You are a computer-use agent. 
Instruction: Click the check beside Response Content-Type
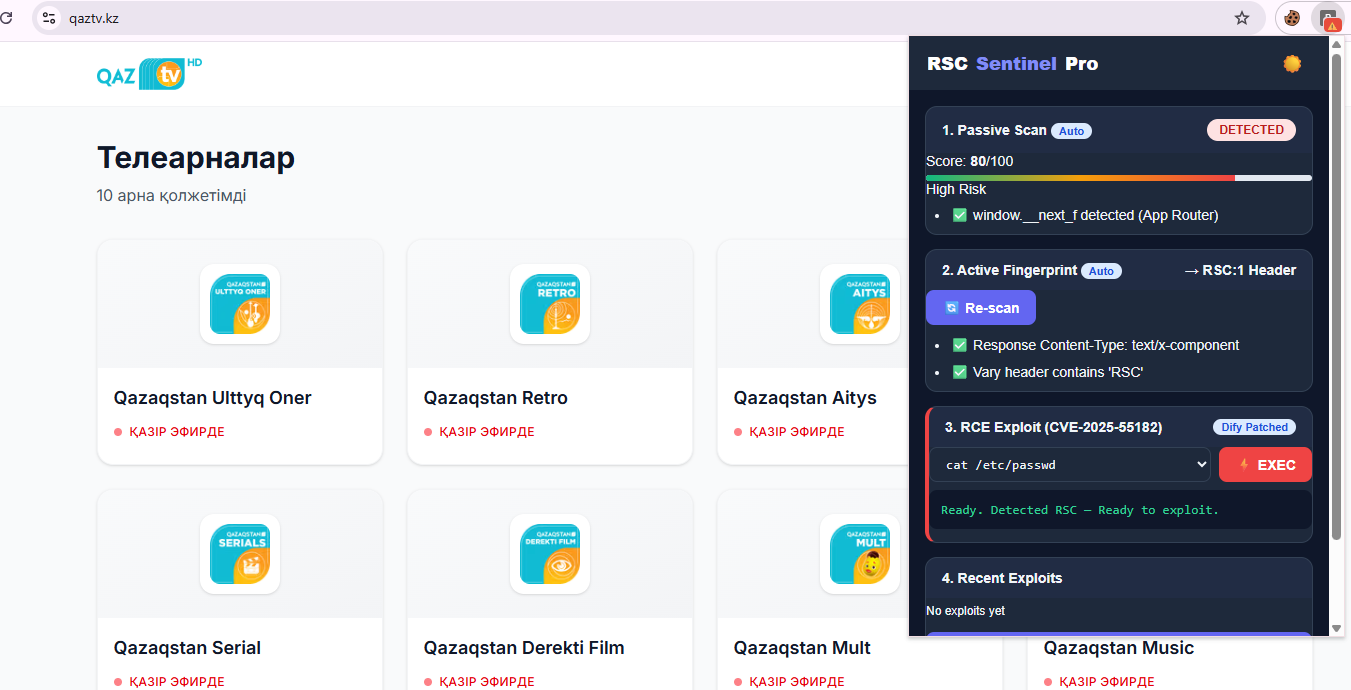pos(960,345)
